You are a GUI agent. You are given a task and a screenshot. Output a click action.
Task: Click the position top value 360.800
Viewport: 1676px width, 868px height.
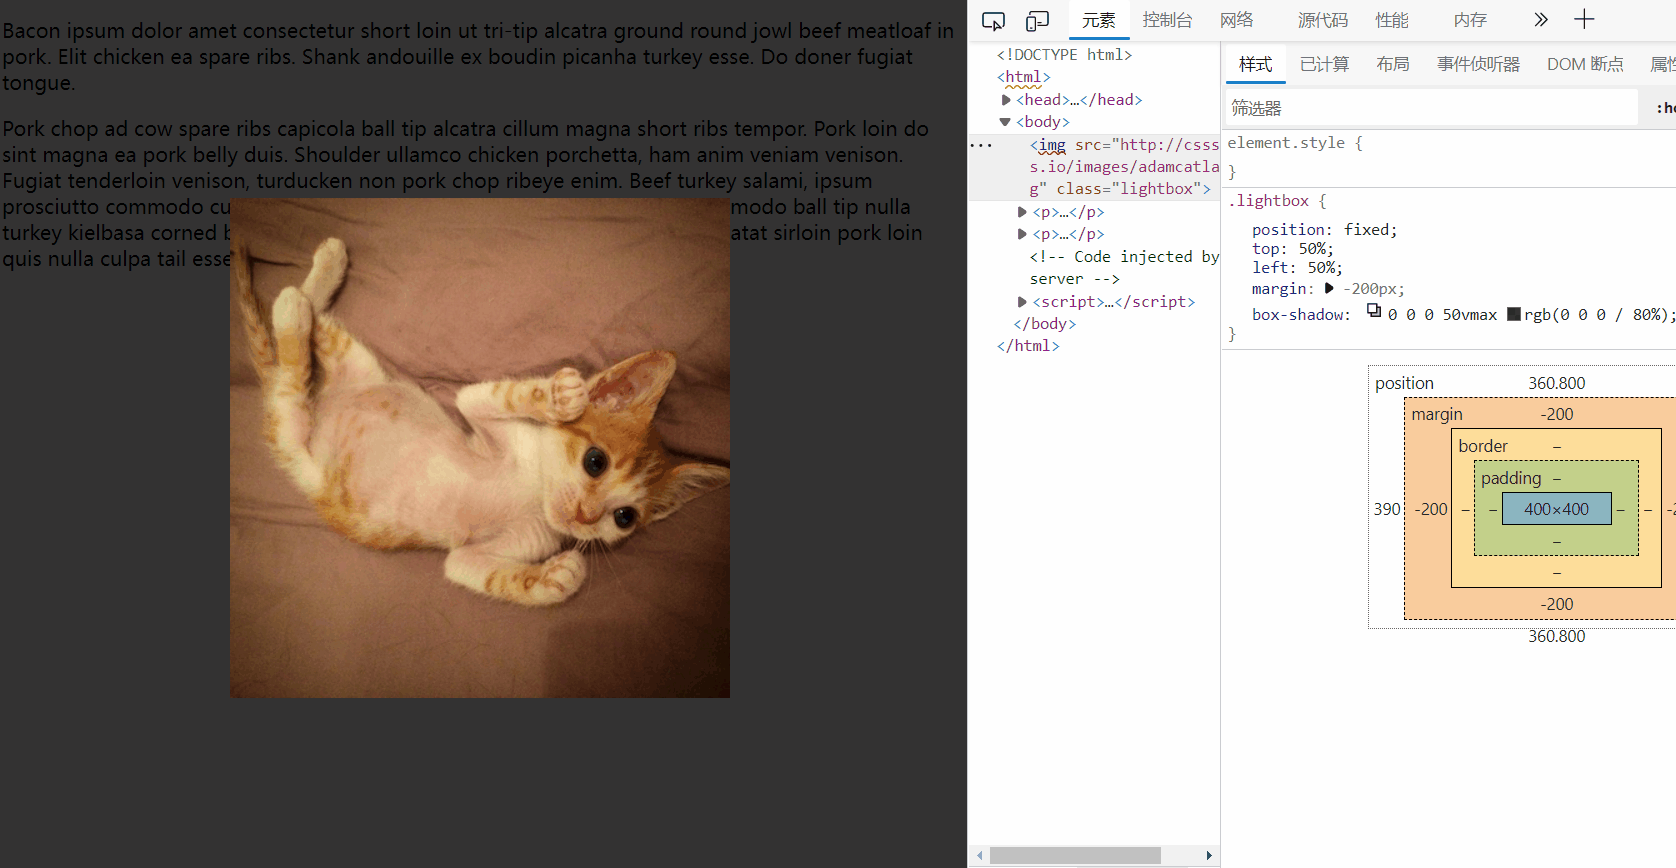click(x=1556, y=383)
